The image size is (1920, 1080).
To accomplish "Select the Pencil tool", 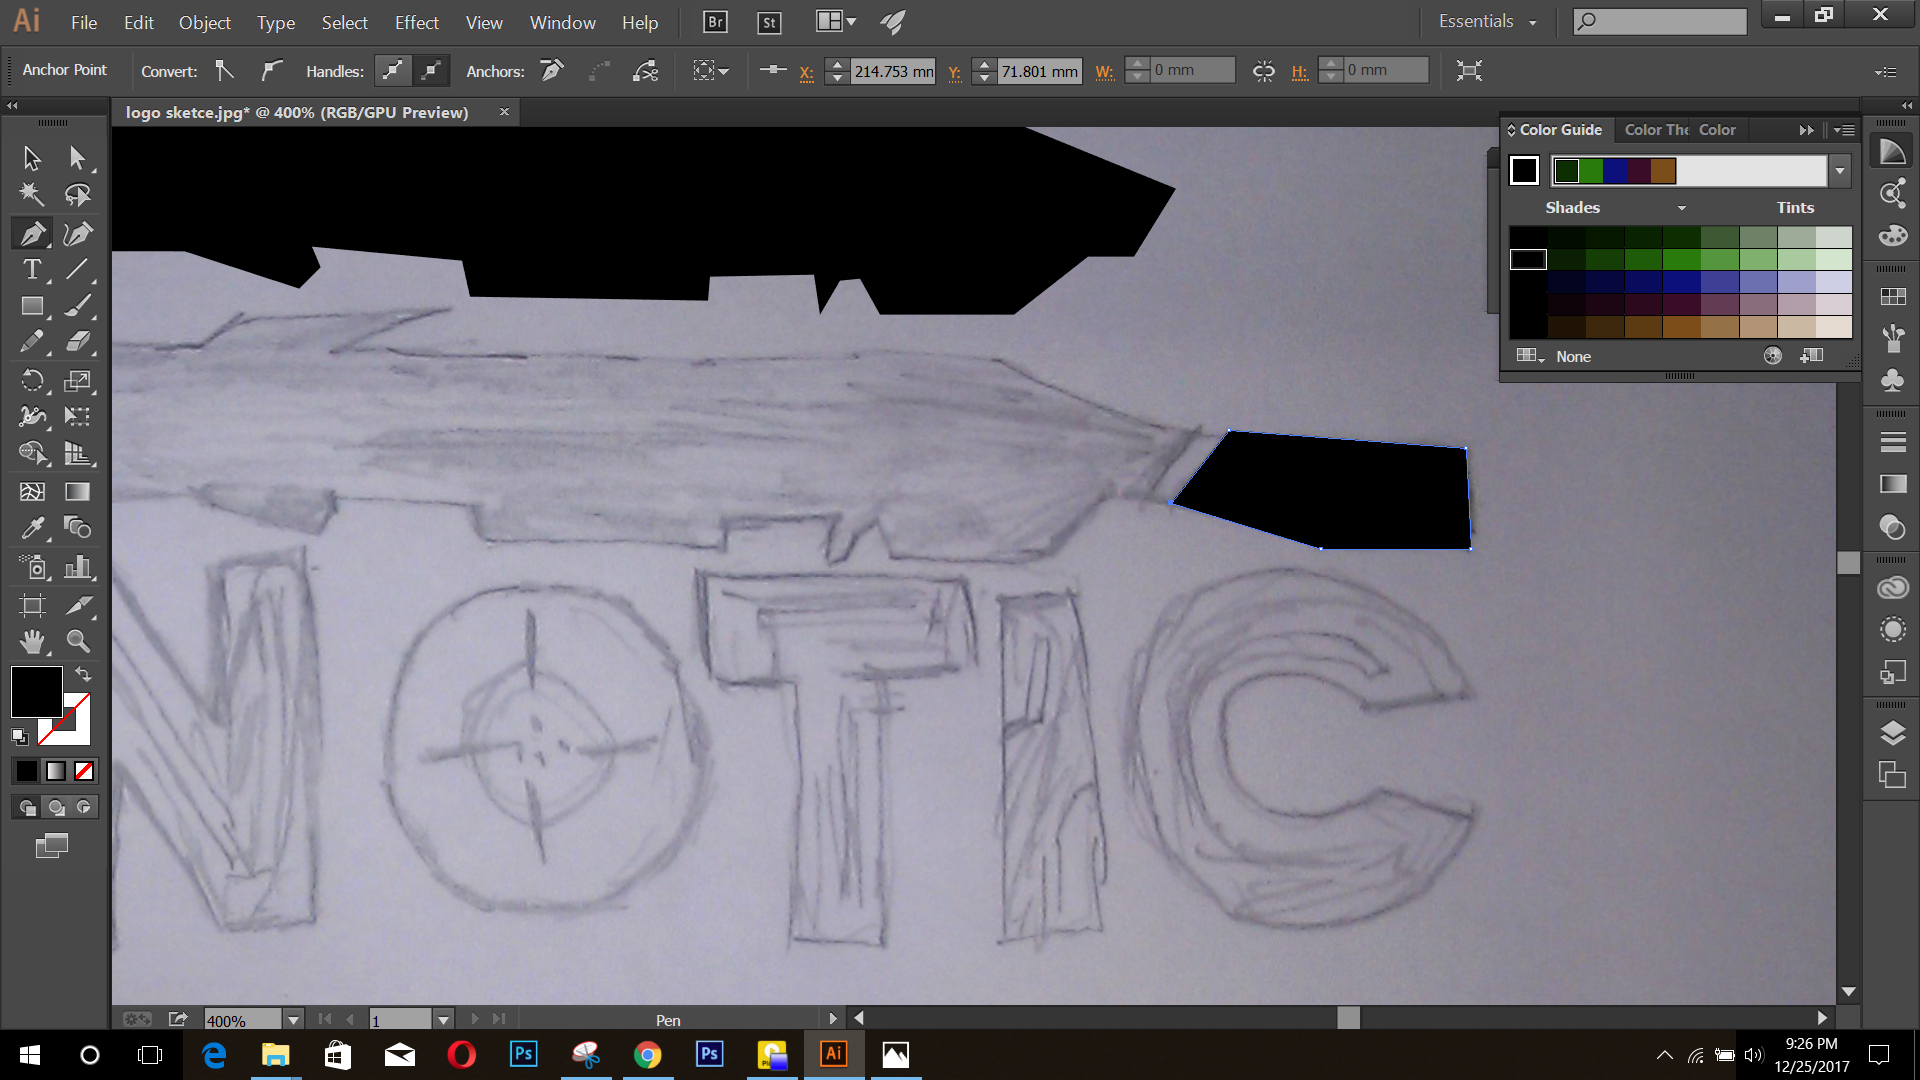I will (x=32, y=342).
